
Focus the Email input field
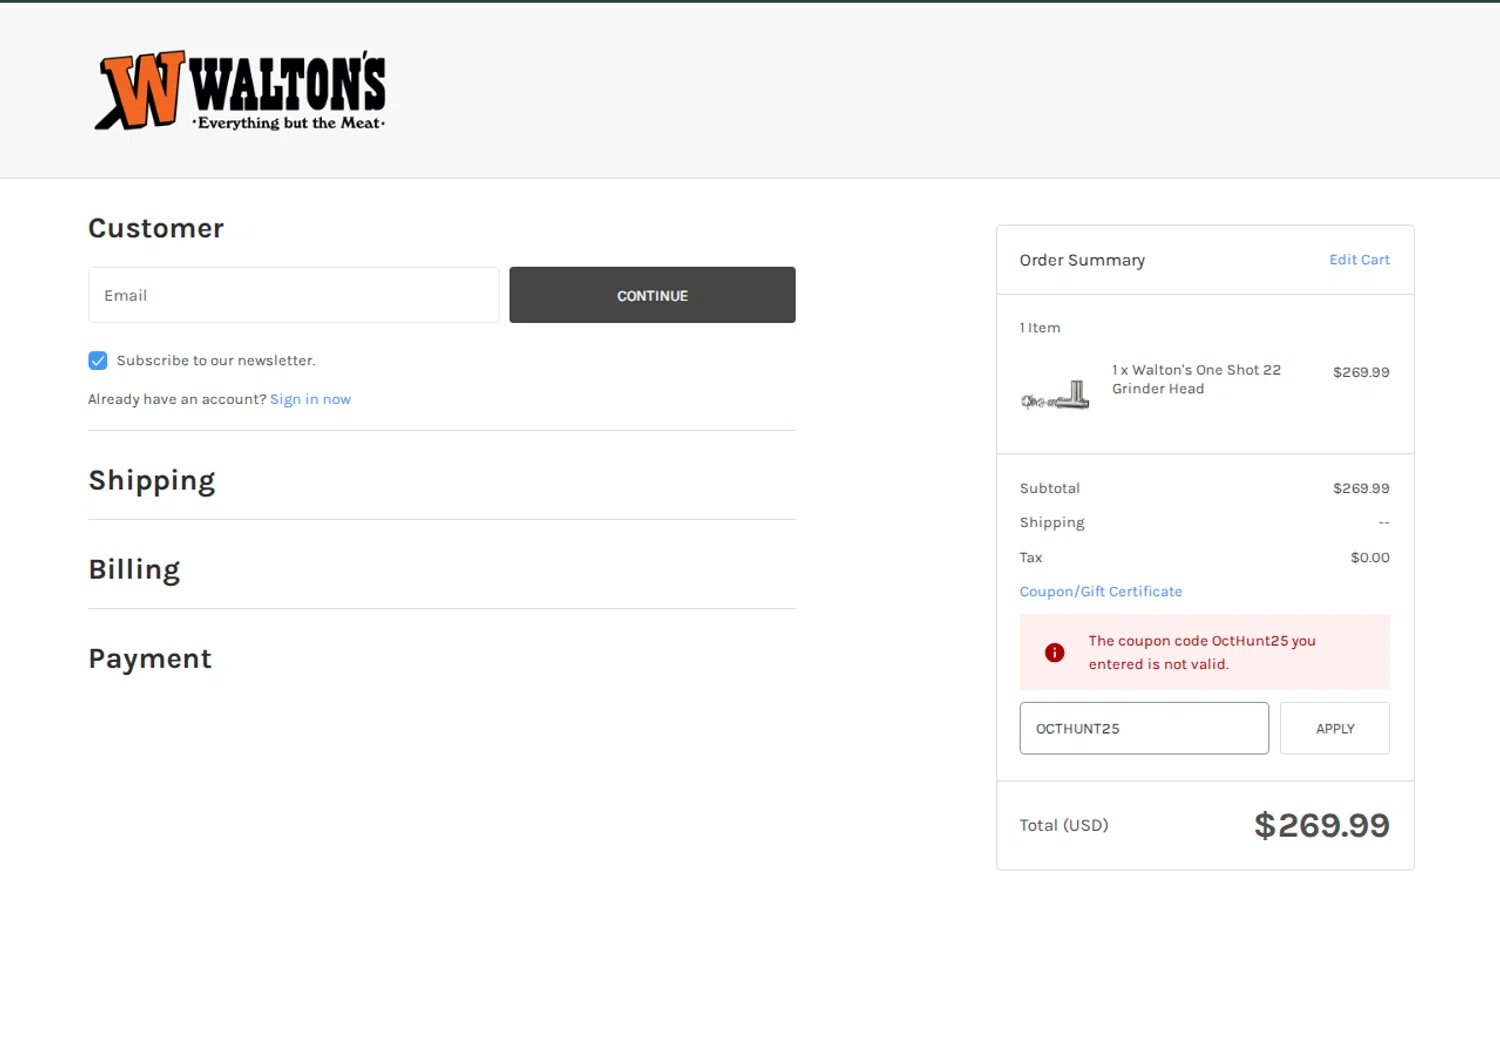[294, 295]
